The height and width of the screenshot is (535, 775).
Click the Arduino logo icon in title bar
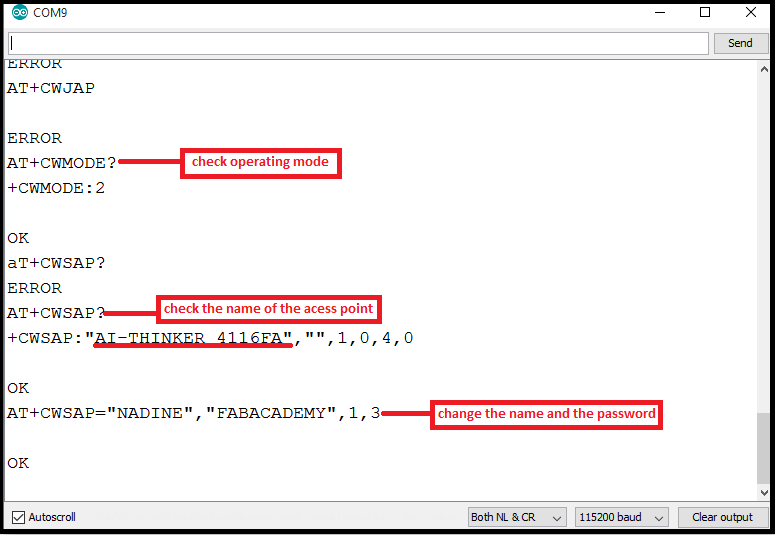pos(20,12)
